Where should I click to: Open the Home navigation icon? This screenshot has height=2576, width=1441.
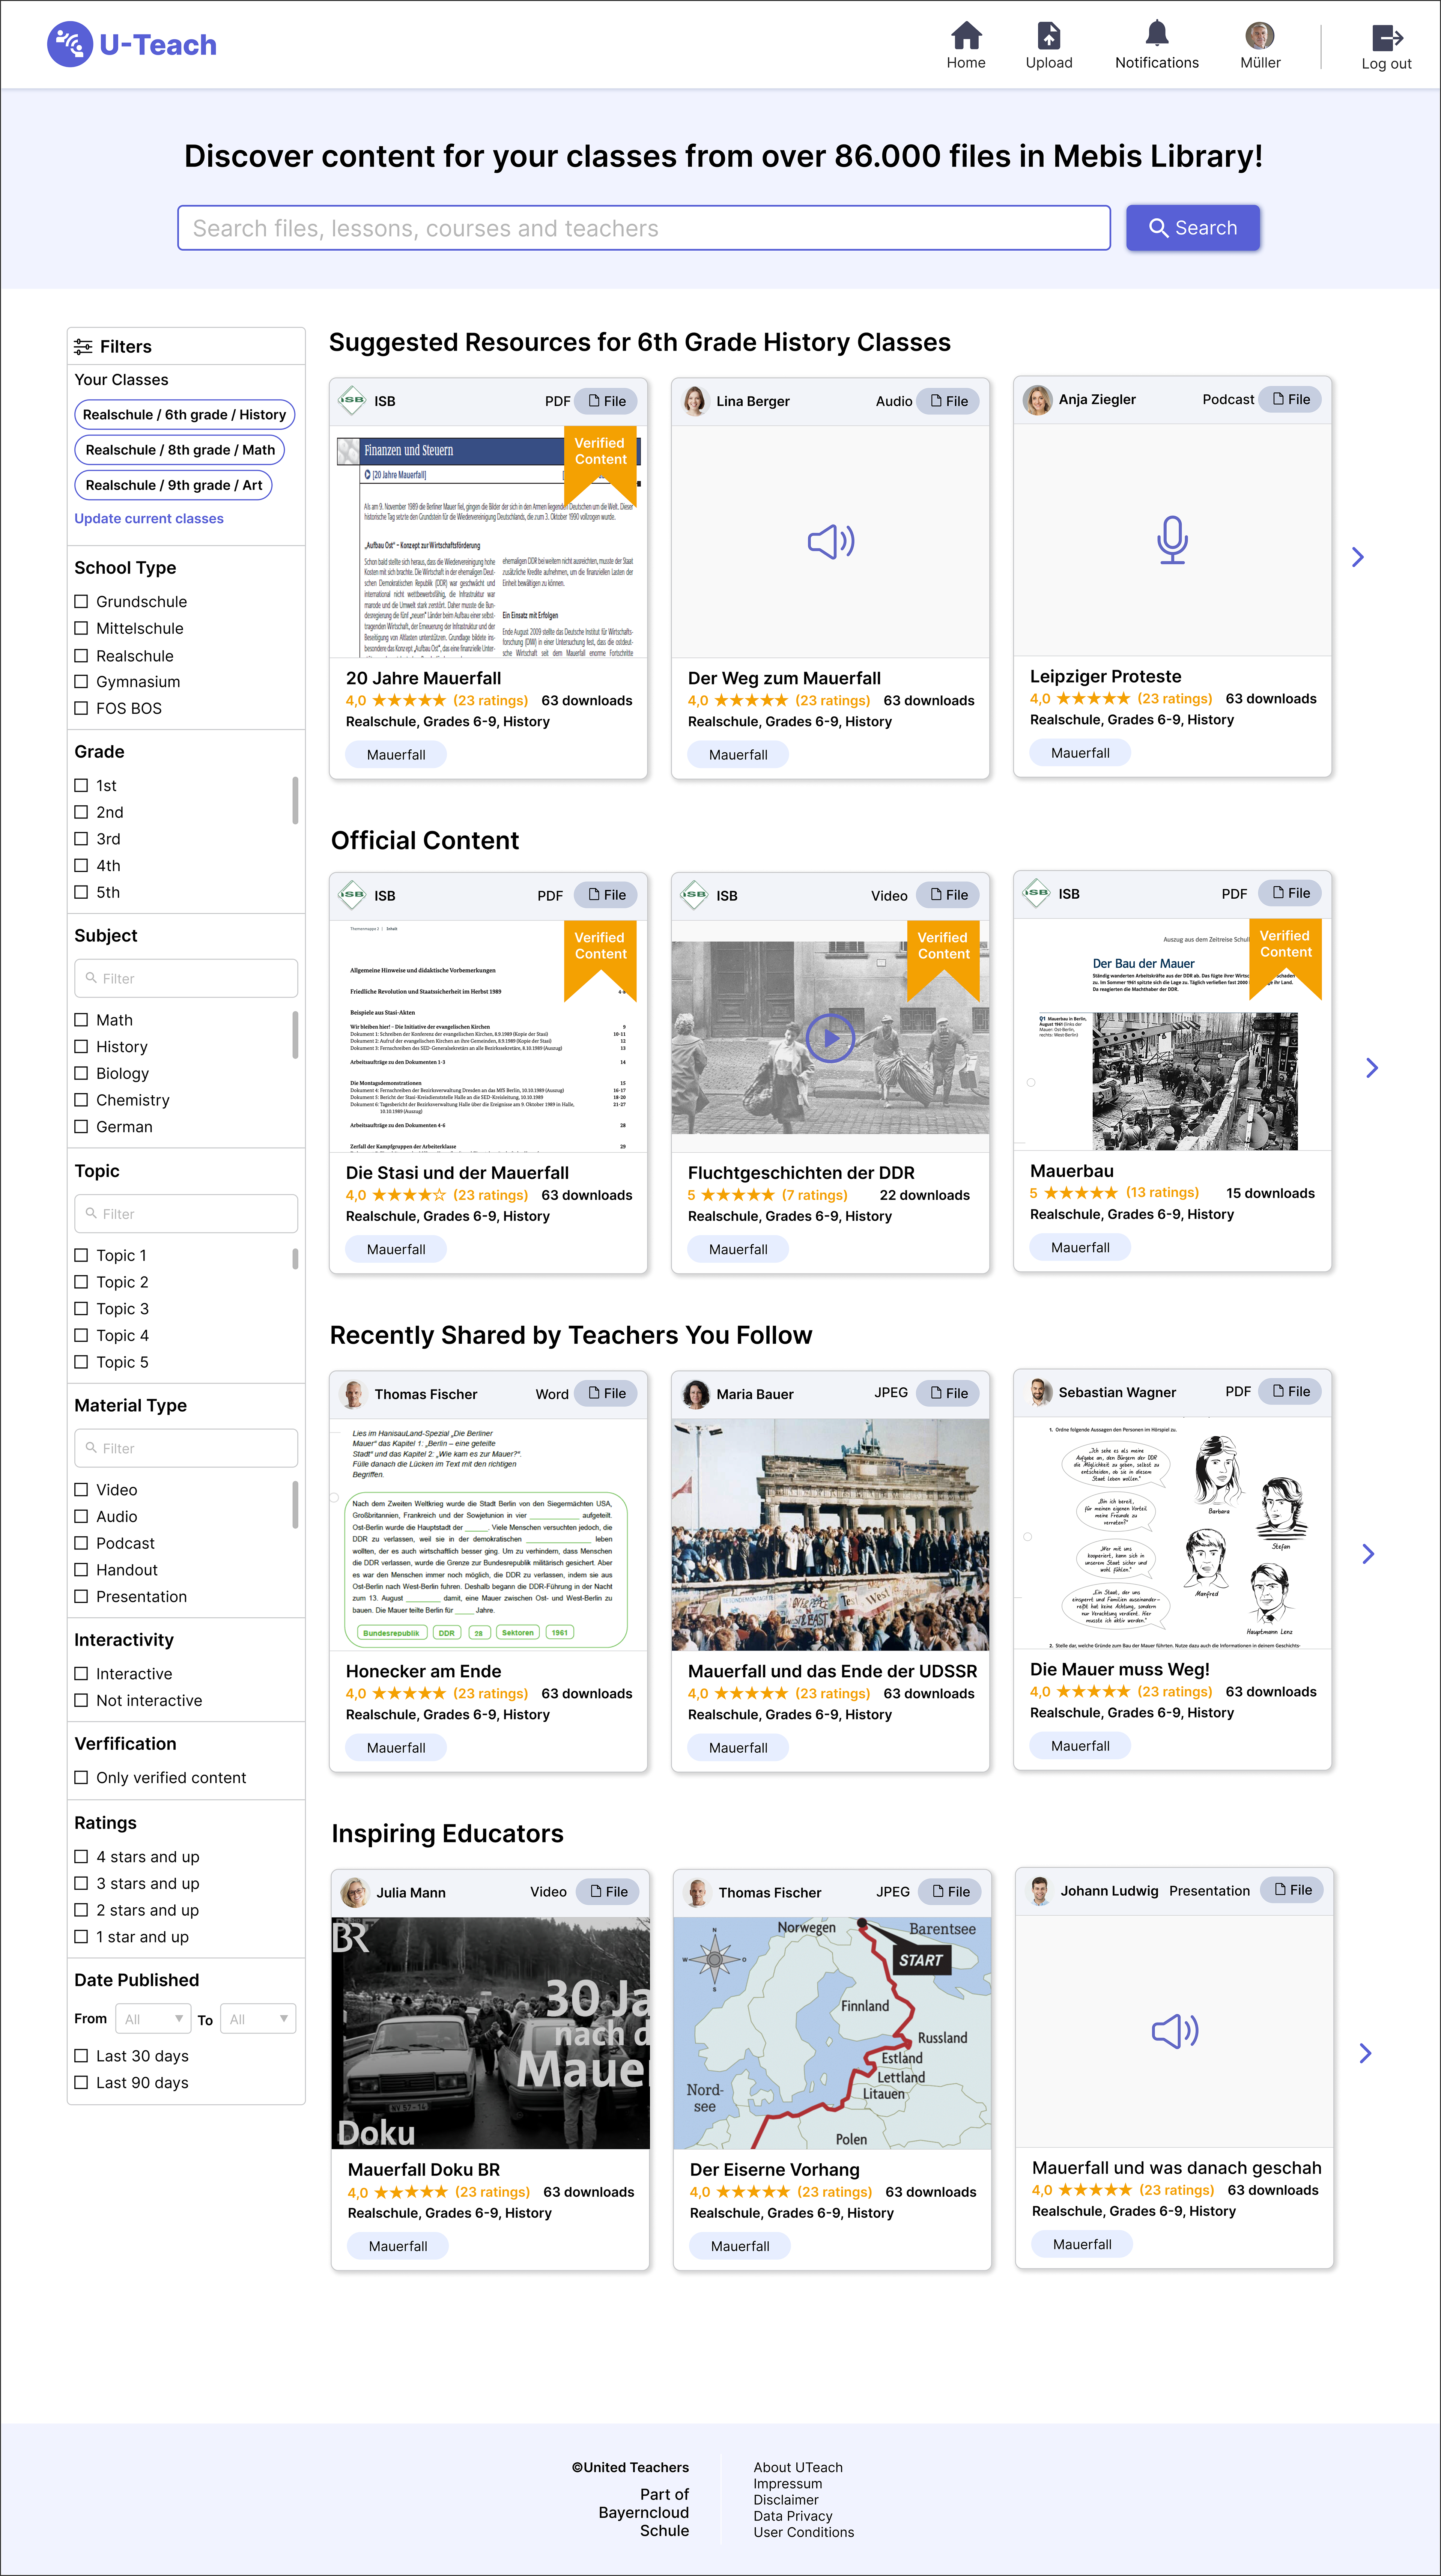966,36
